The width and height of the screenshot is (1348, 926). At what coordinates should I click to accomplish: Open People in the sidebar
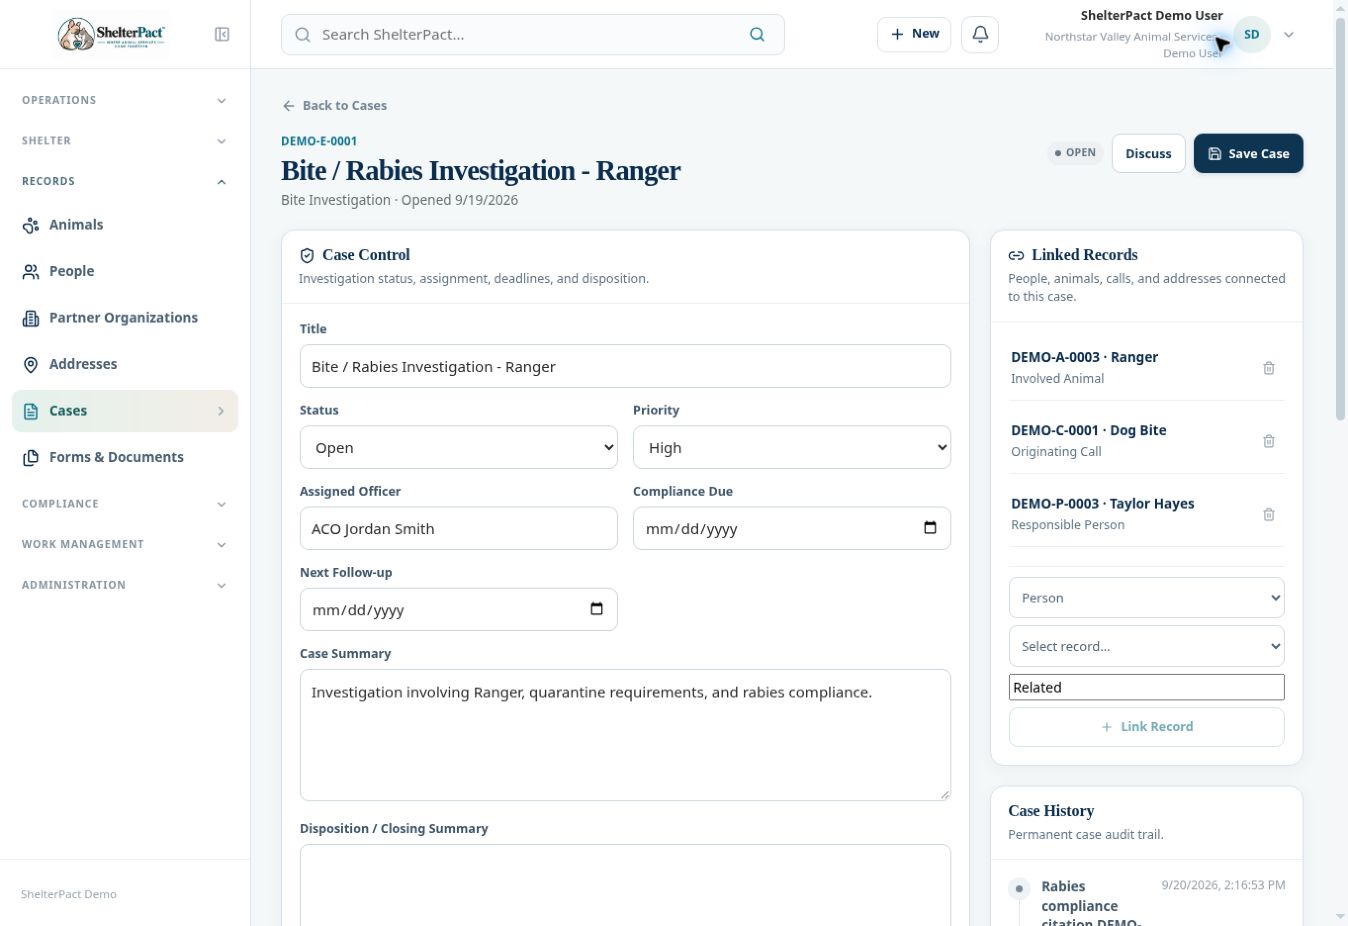[125, 271]
